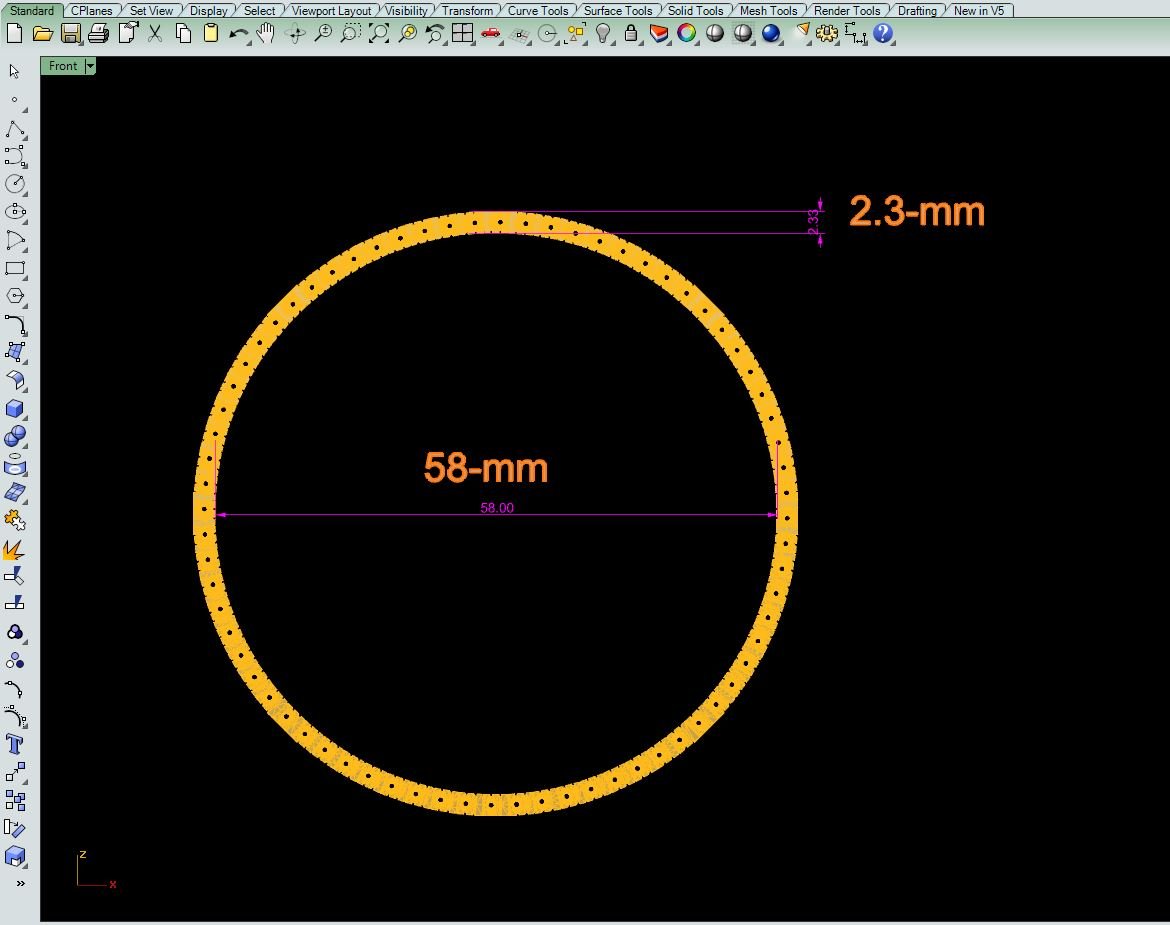Image resolution: width=1170 pixels, height=925 pixels.
Task: Toggle the lock objects padlock icon
Action: point(630,33)
